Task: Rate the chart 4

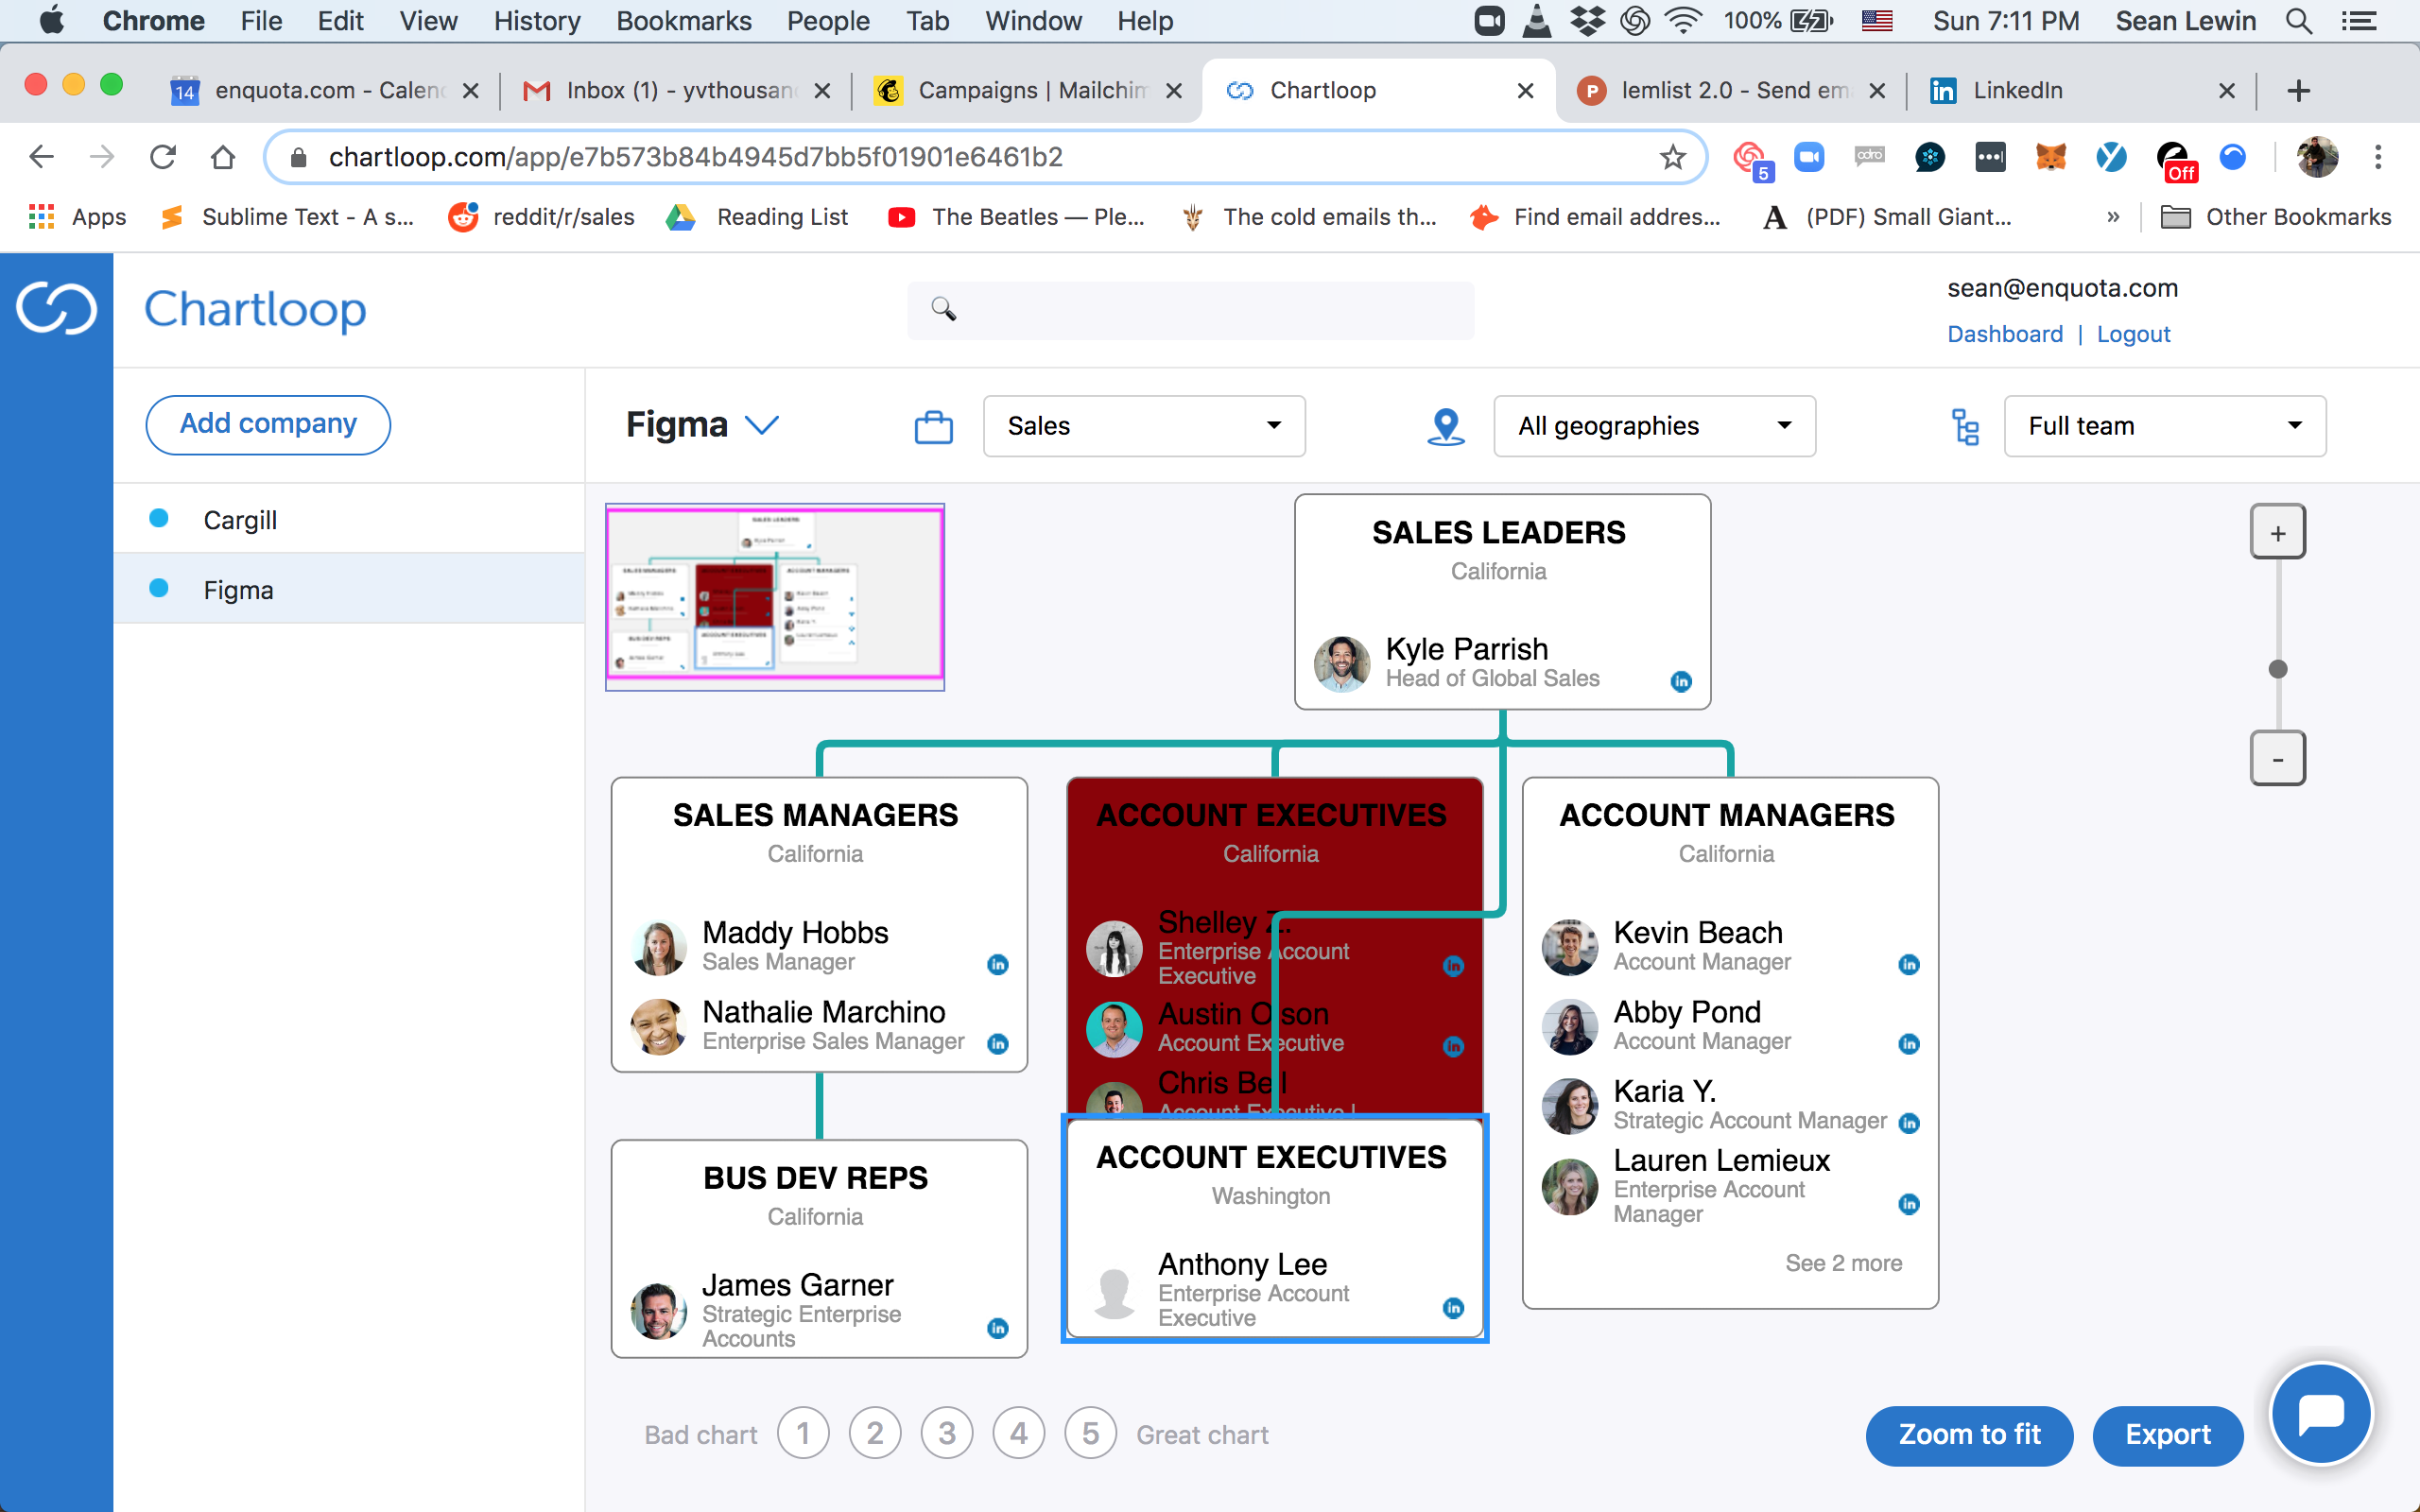Action: tap(1019, 1434)
